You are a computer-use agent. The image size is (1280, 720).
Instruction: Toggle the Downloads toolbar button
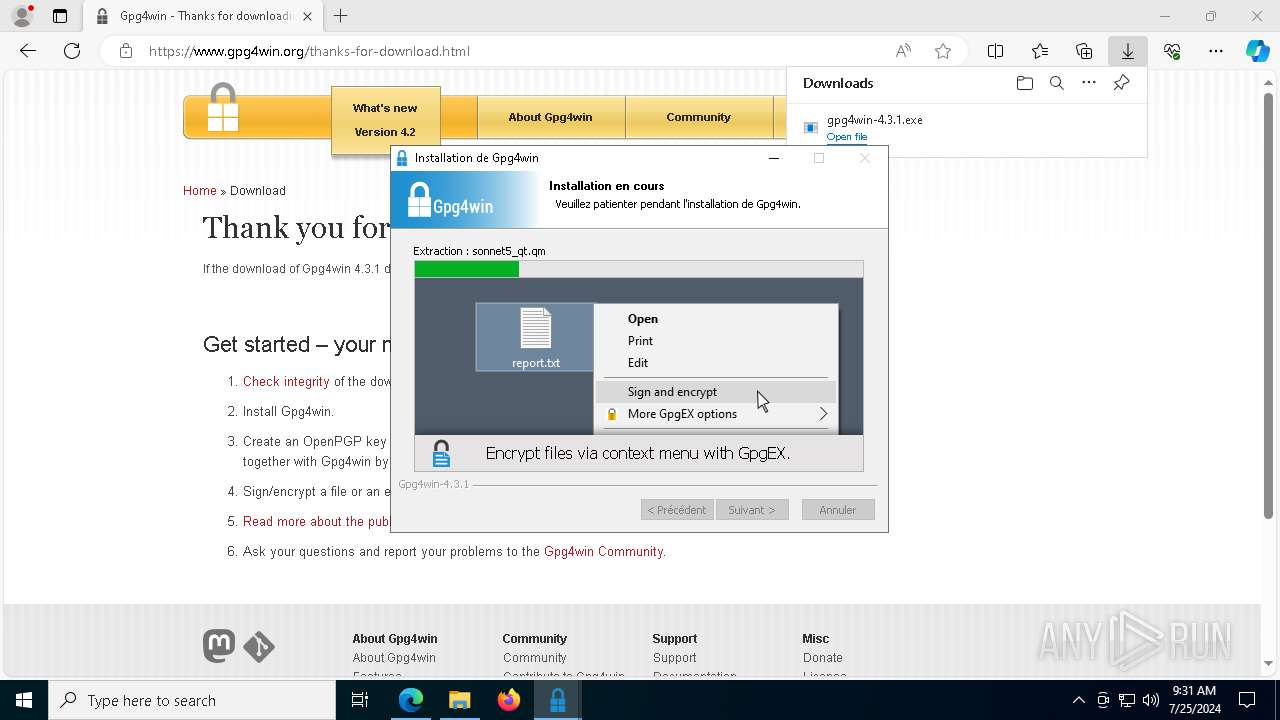pyautogui.click(x=1128, y=51)
